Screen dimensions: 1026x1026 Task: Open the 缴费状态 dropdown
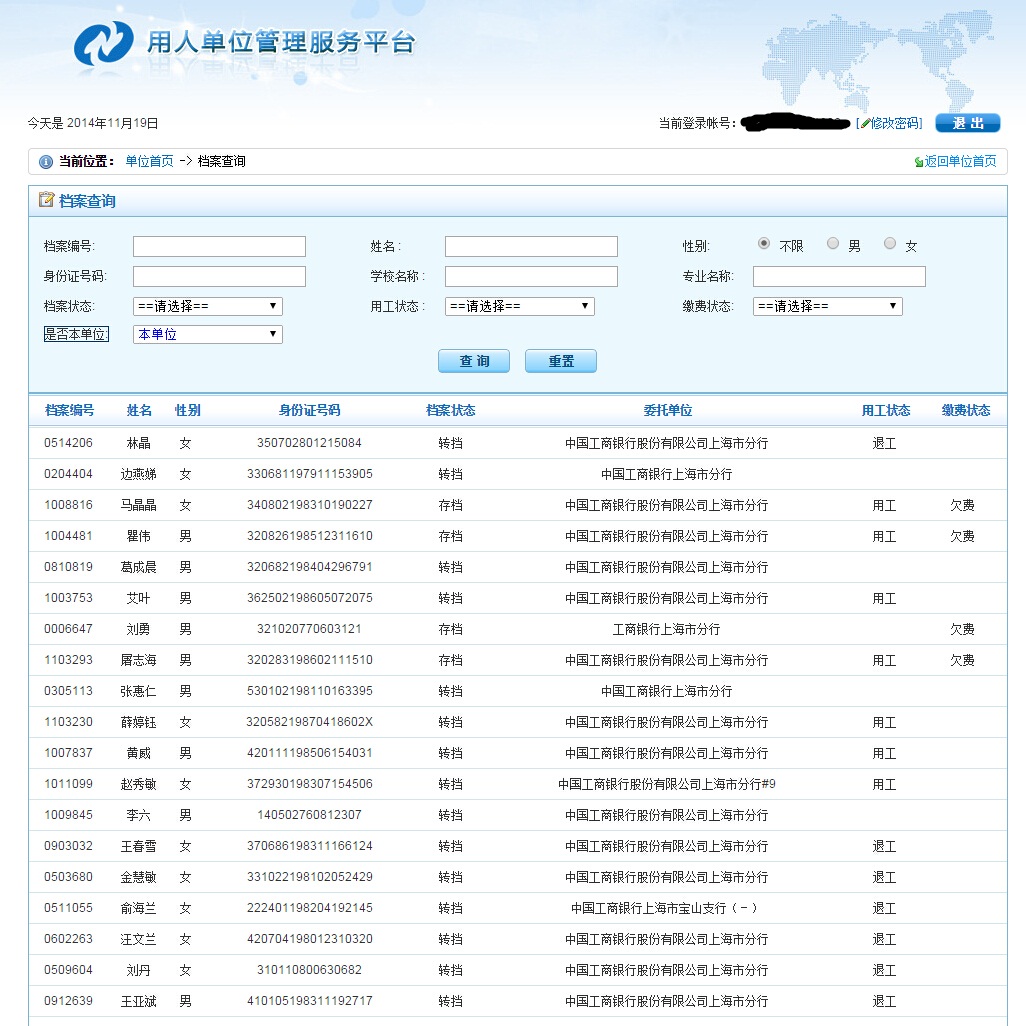tap(828, 306)
